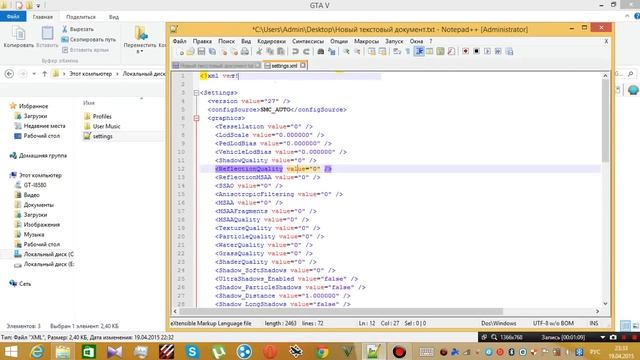This screenshot has height=360, width=640.
Task: Create a new document in Notepad++ toolbar
Action: point(180,51)
